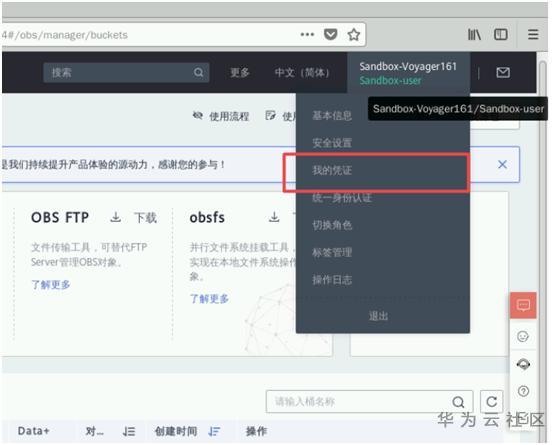Click the browser address bar
Image resolution: width=558 pixels, height=445 pixels.
184,35
